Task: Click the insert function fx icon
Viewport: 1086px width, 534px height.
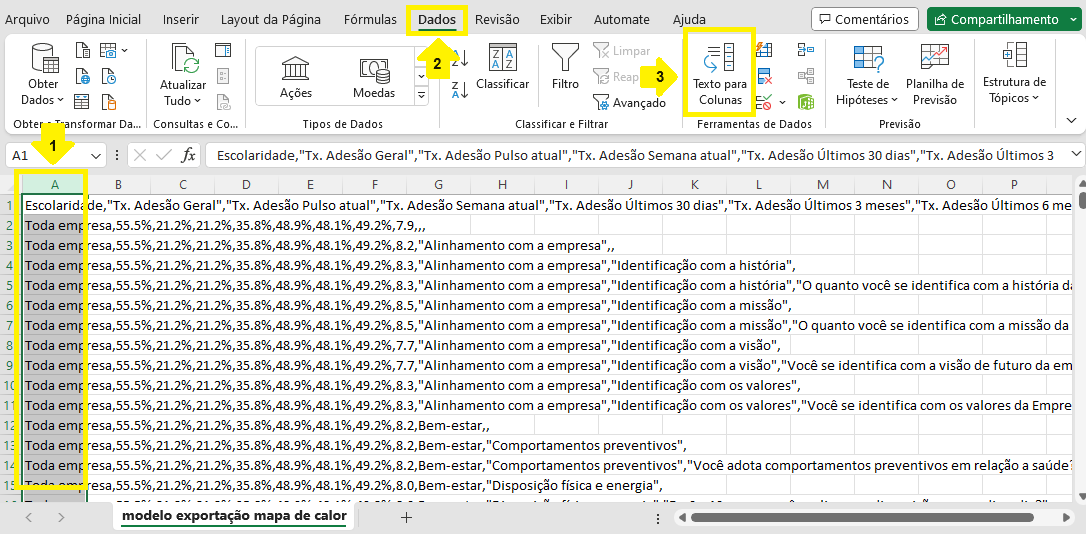Action: (x=188, y=155)
